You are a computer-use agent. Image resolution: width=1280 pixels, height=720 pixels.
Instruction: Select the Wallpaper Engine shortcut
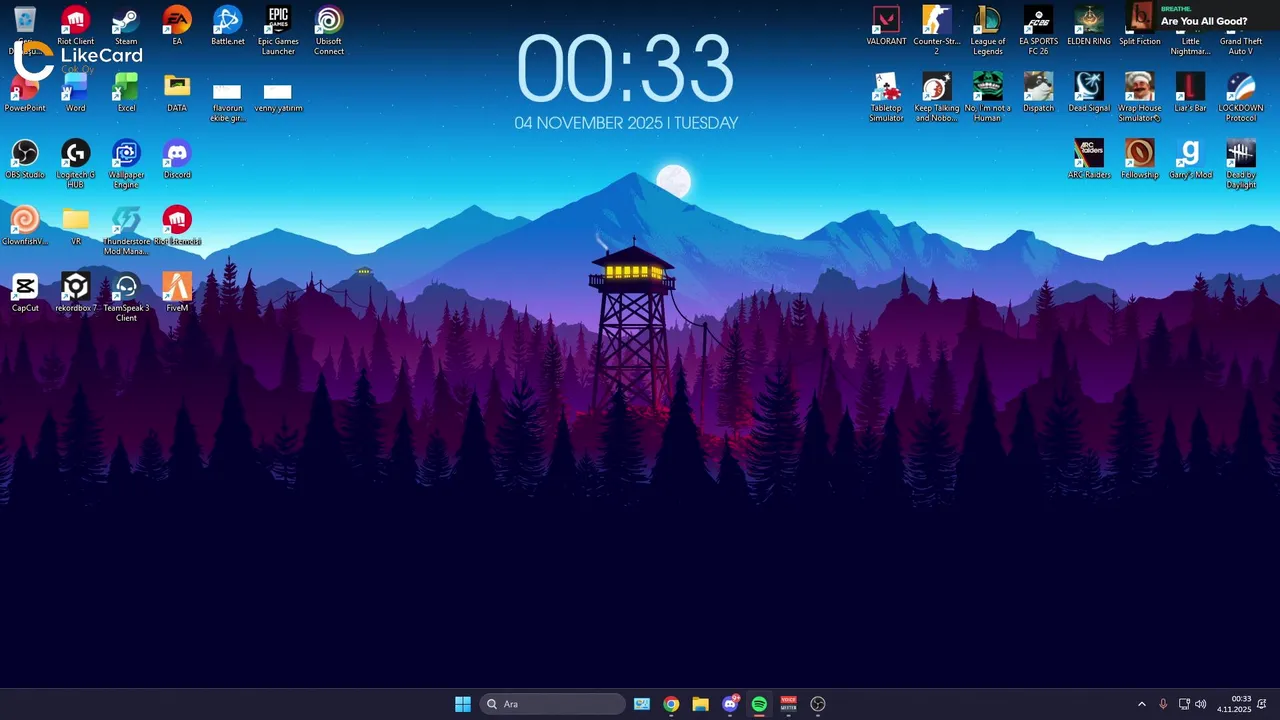pos(126,164)
